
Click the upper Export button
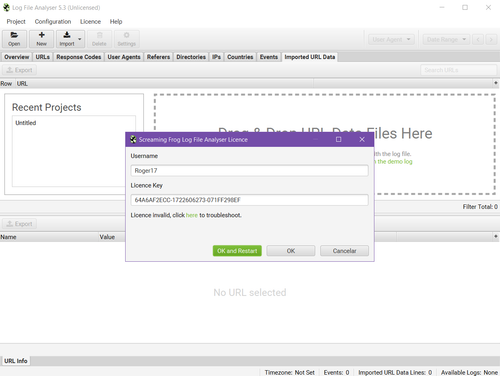(19, 70)
